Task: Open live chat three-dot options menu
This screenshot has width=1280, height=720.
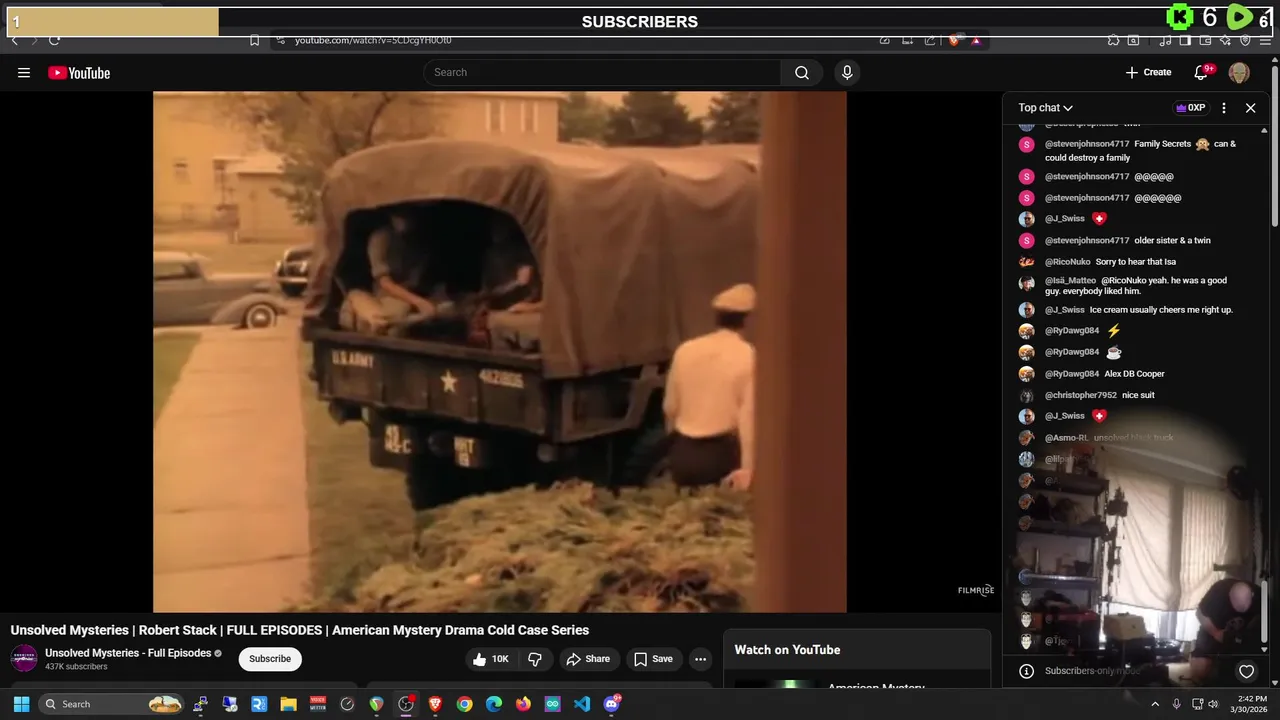Action: tap(1224, 108)
